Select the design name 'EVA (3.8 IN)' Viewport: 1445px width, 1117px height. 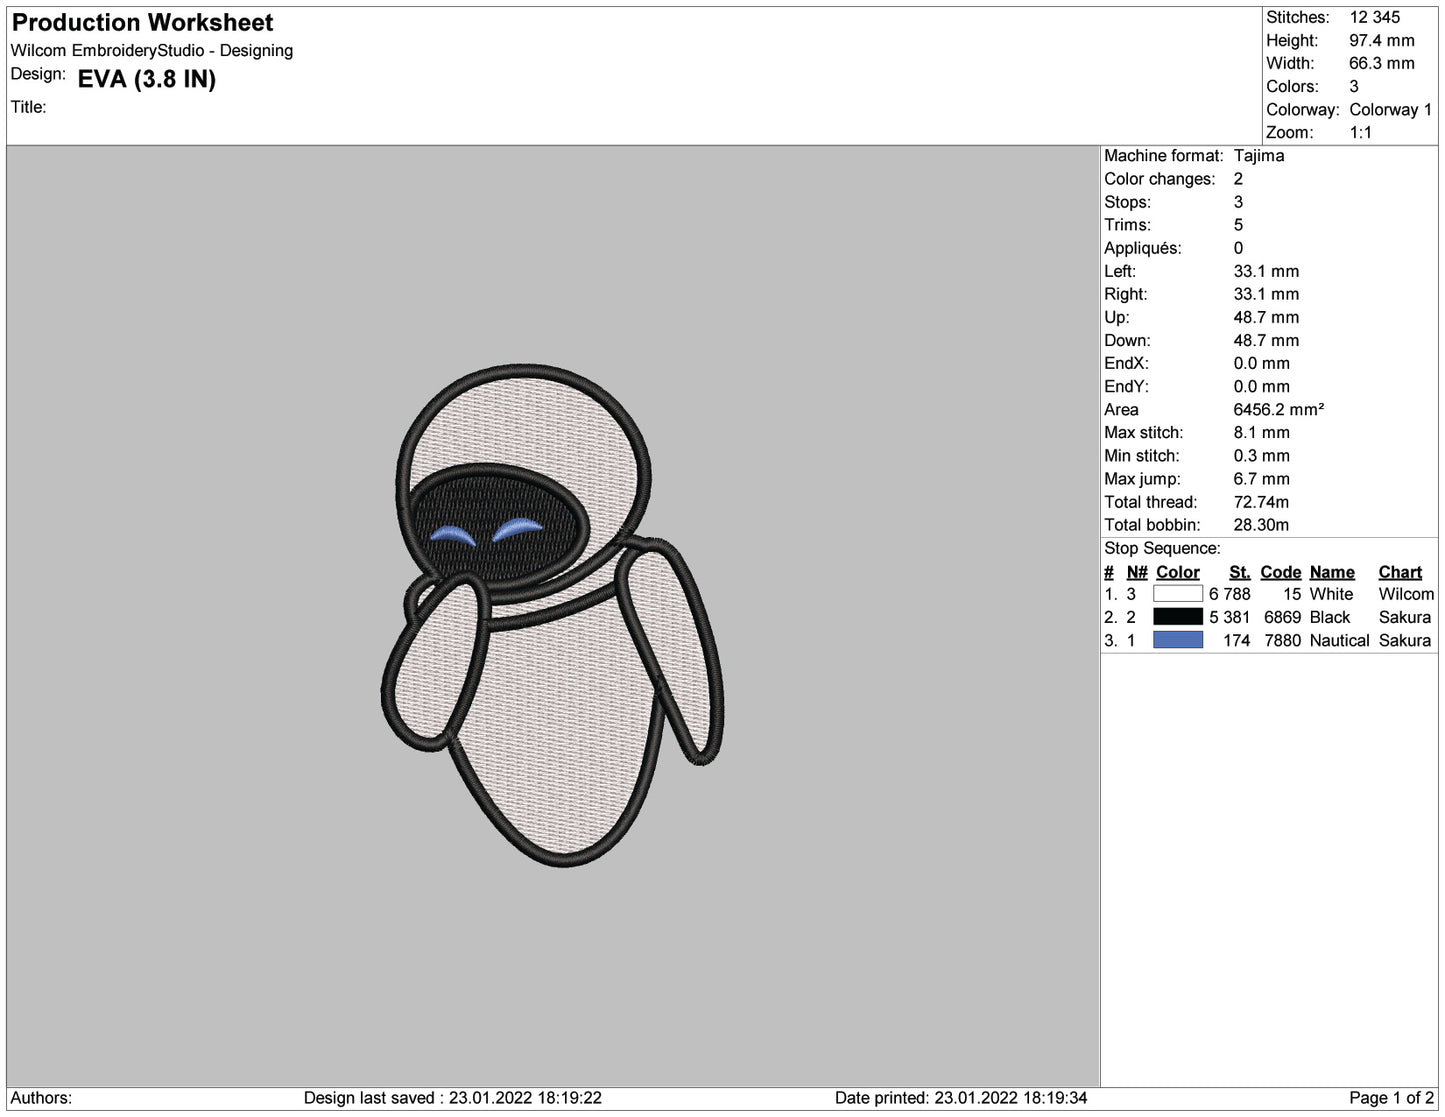click(147, 79)
